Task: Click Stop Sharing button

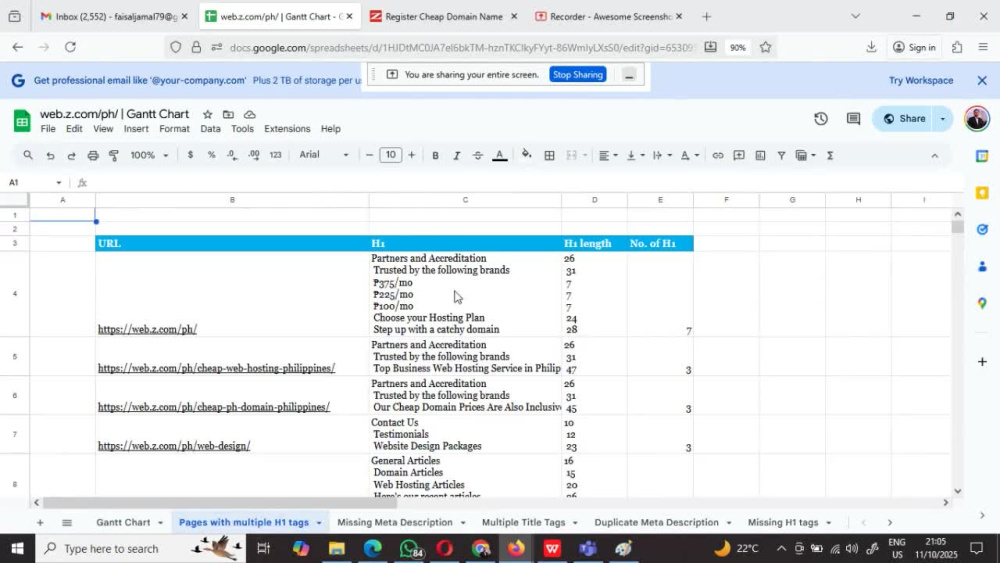Action: (578, 75)
